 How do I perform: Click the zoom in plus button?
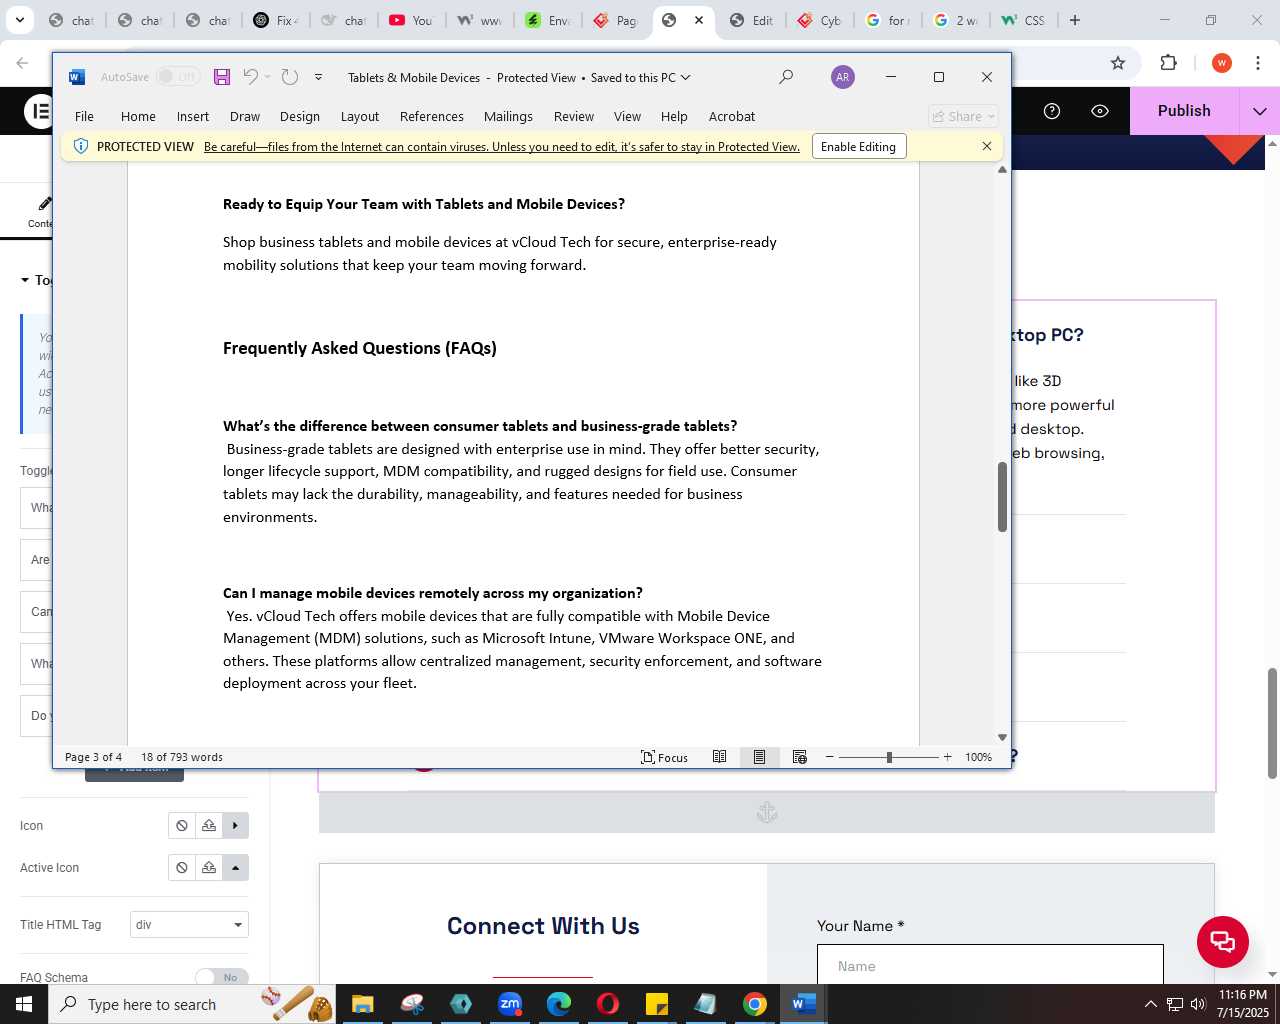tap(947, 757)
